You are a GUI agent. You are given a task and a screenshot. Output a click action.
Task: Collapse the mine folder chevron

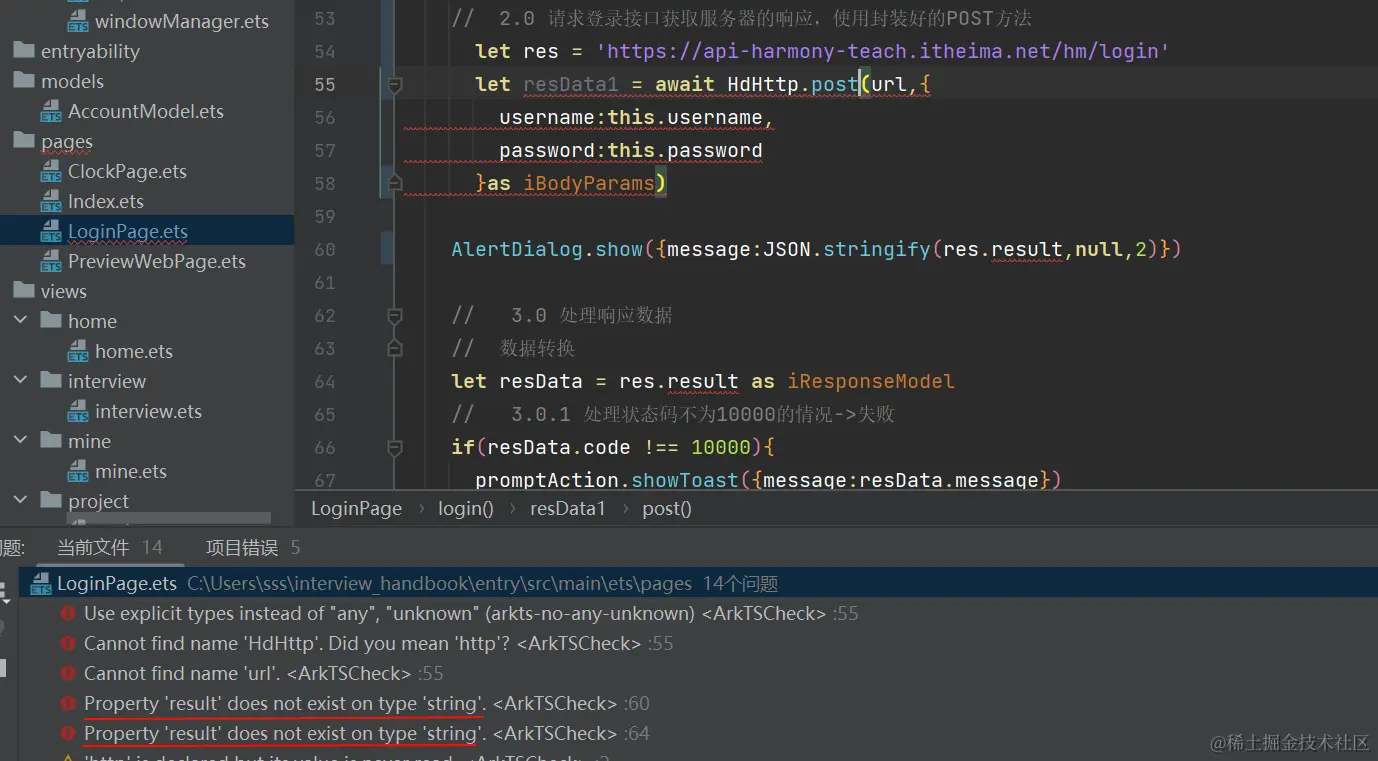click(x=20, y=441)
